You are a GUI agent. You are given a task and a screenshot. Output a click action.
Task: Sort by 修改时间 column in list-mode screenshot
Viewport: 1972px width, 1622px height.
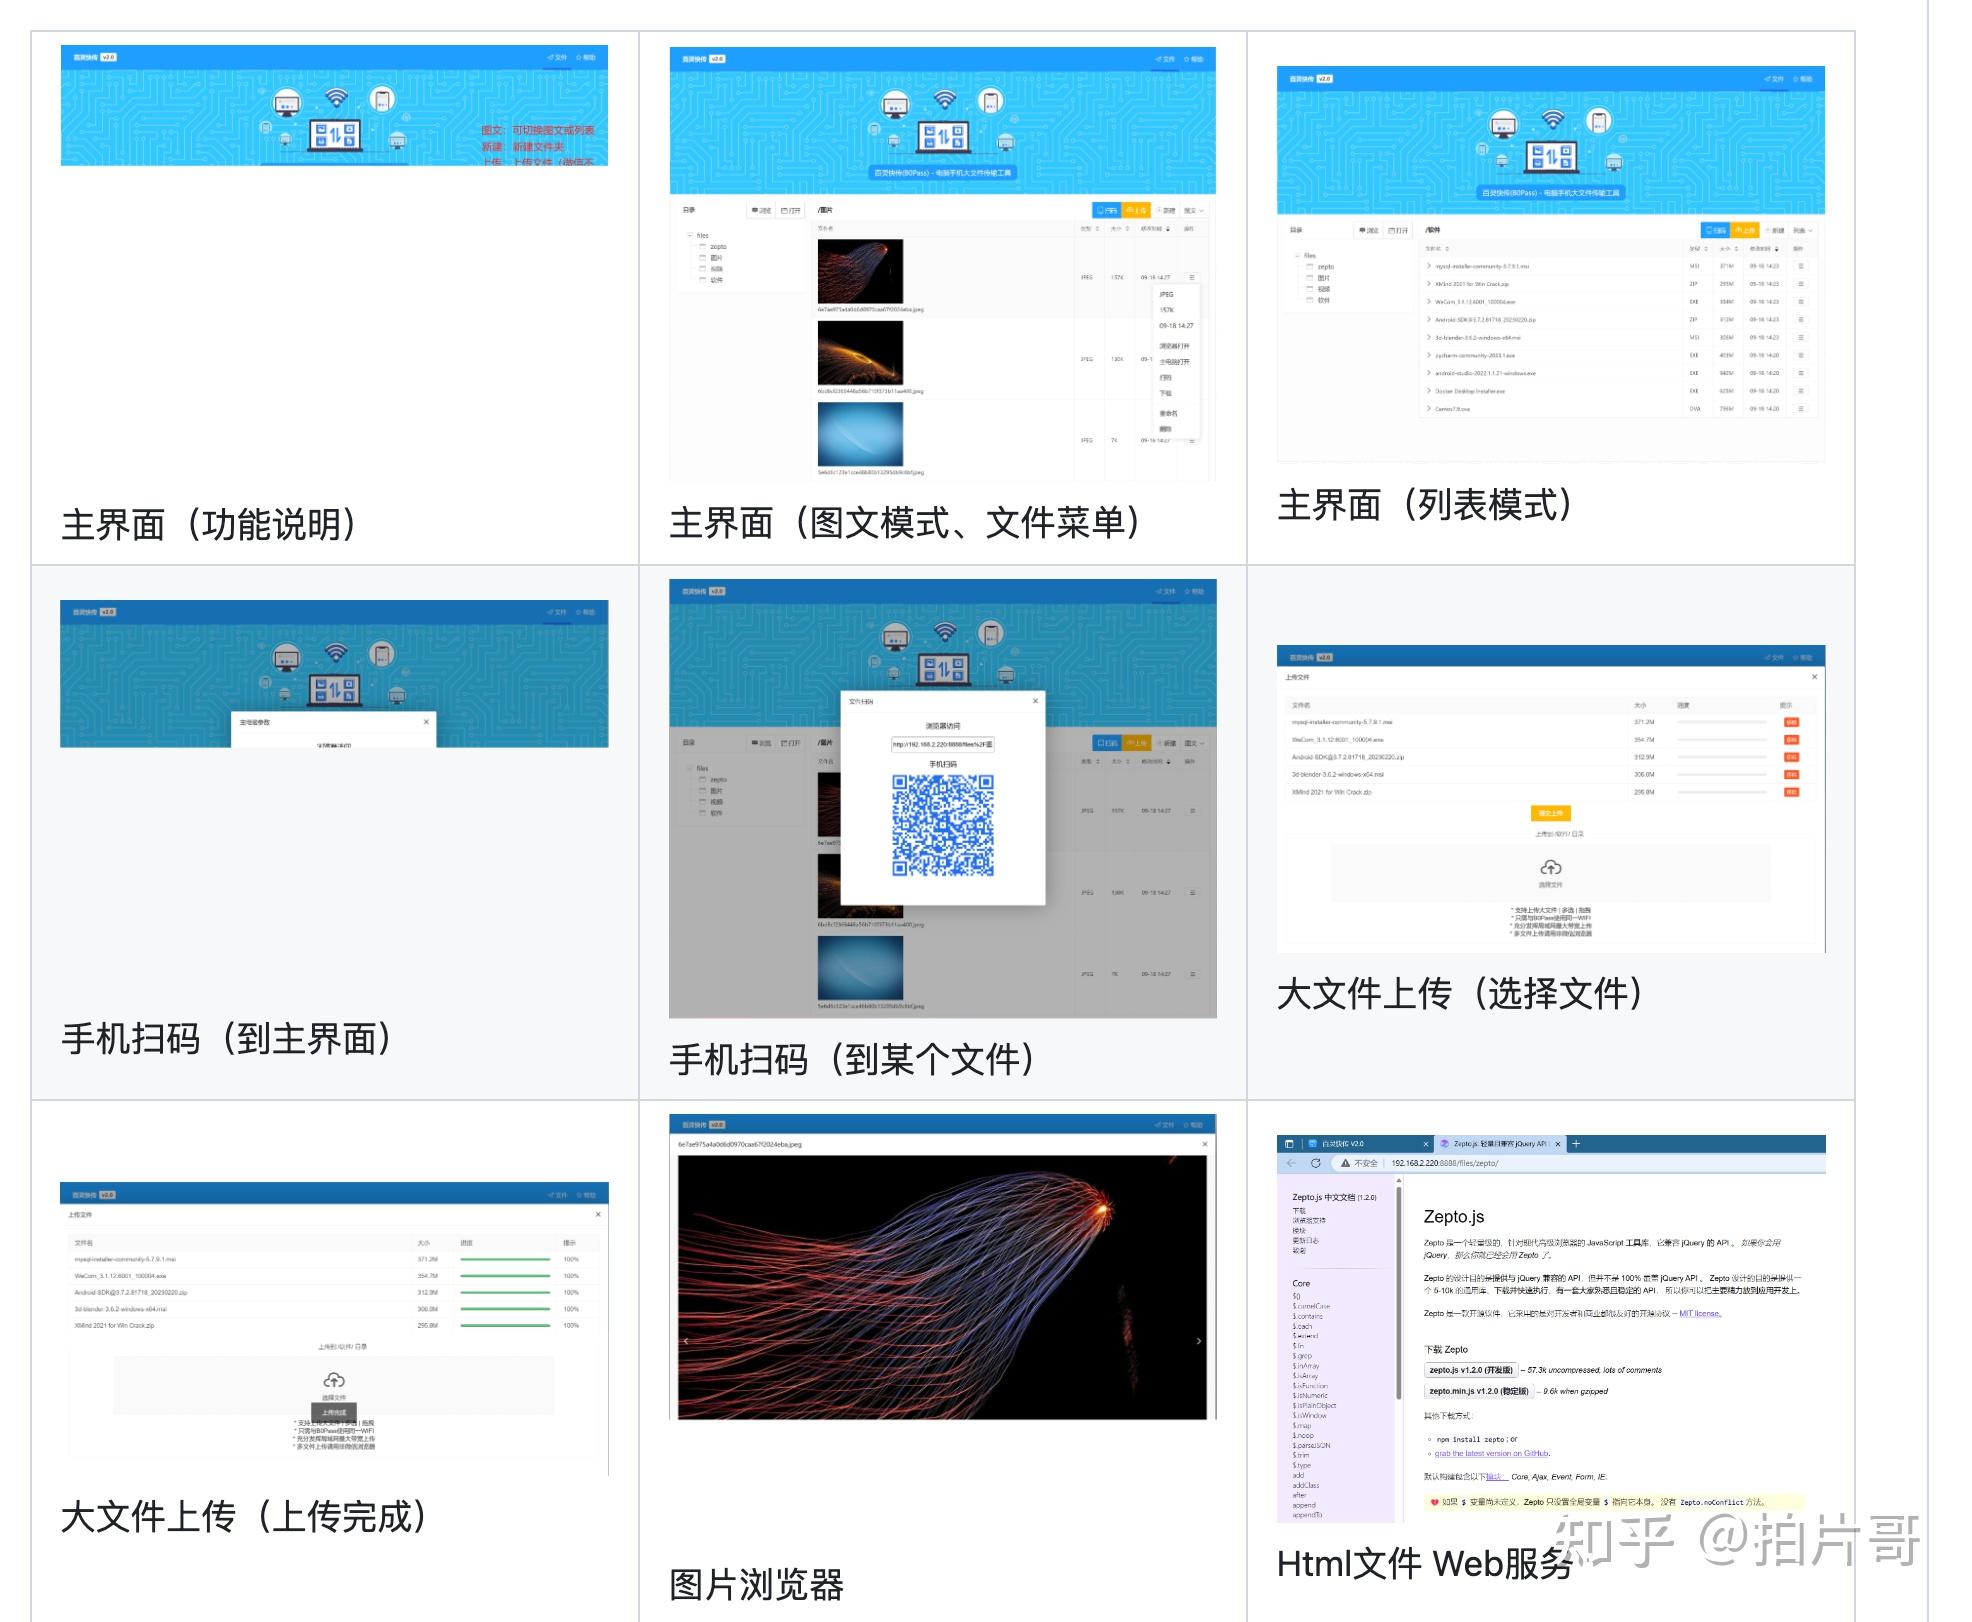(x=1763, y=248)
